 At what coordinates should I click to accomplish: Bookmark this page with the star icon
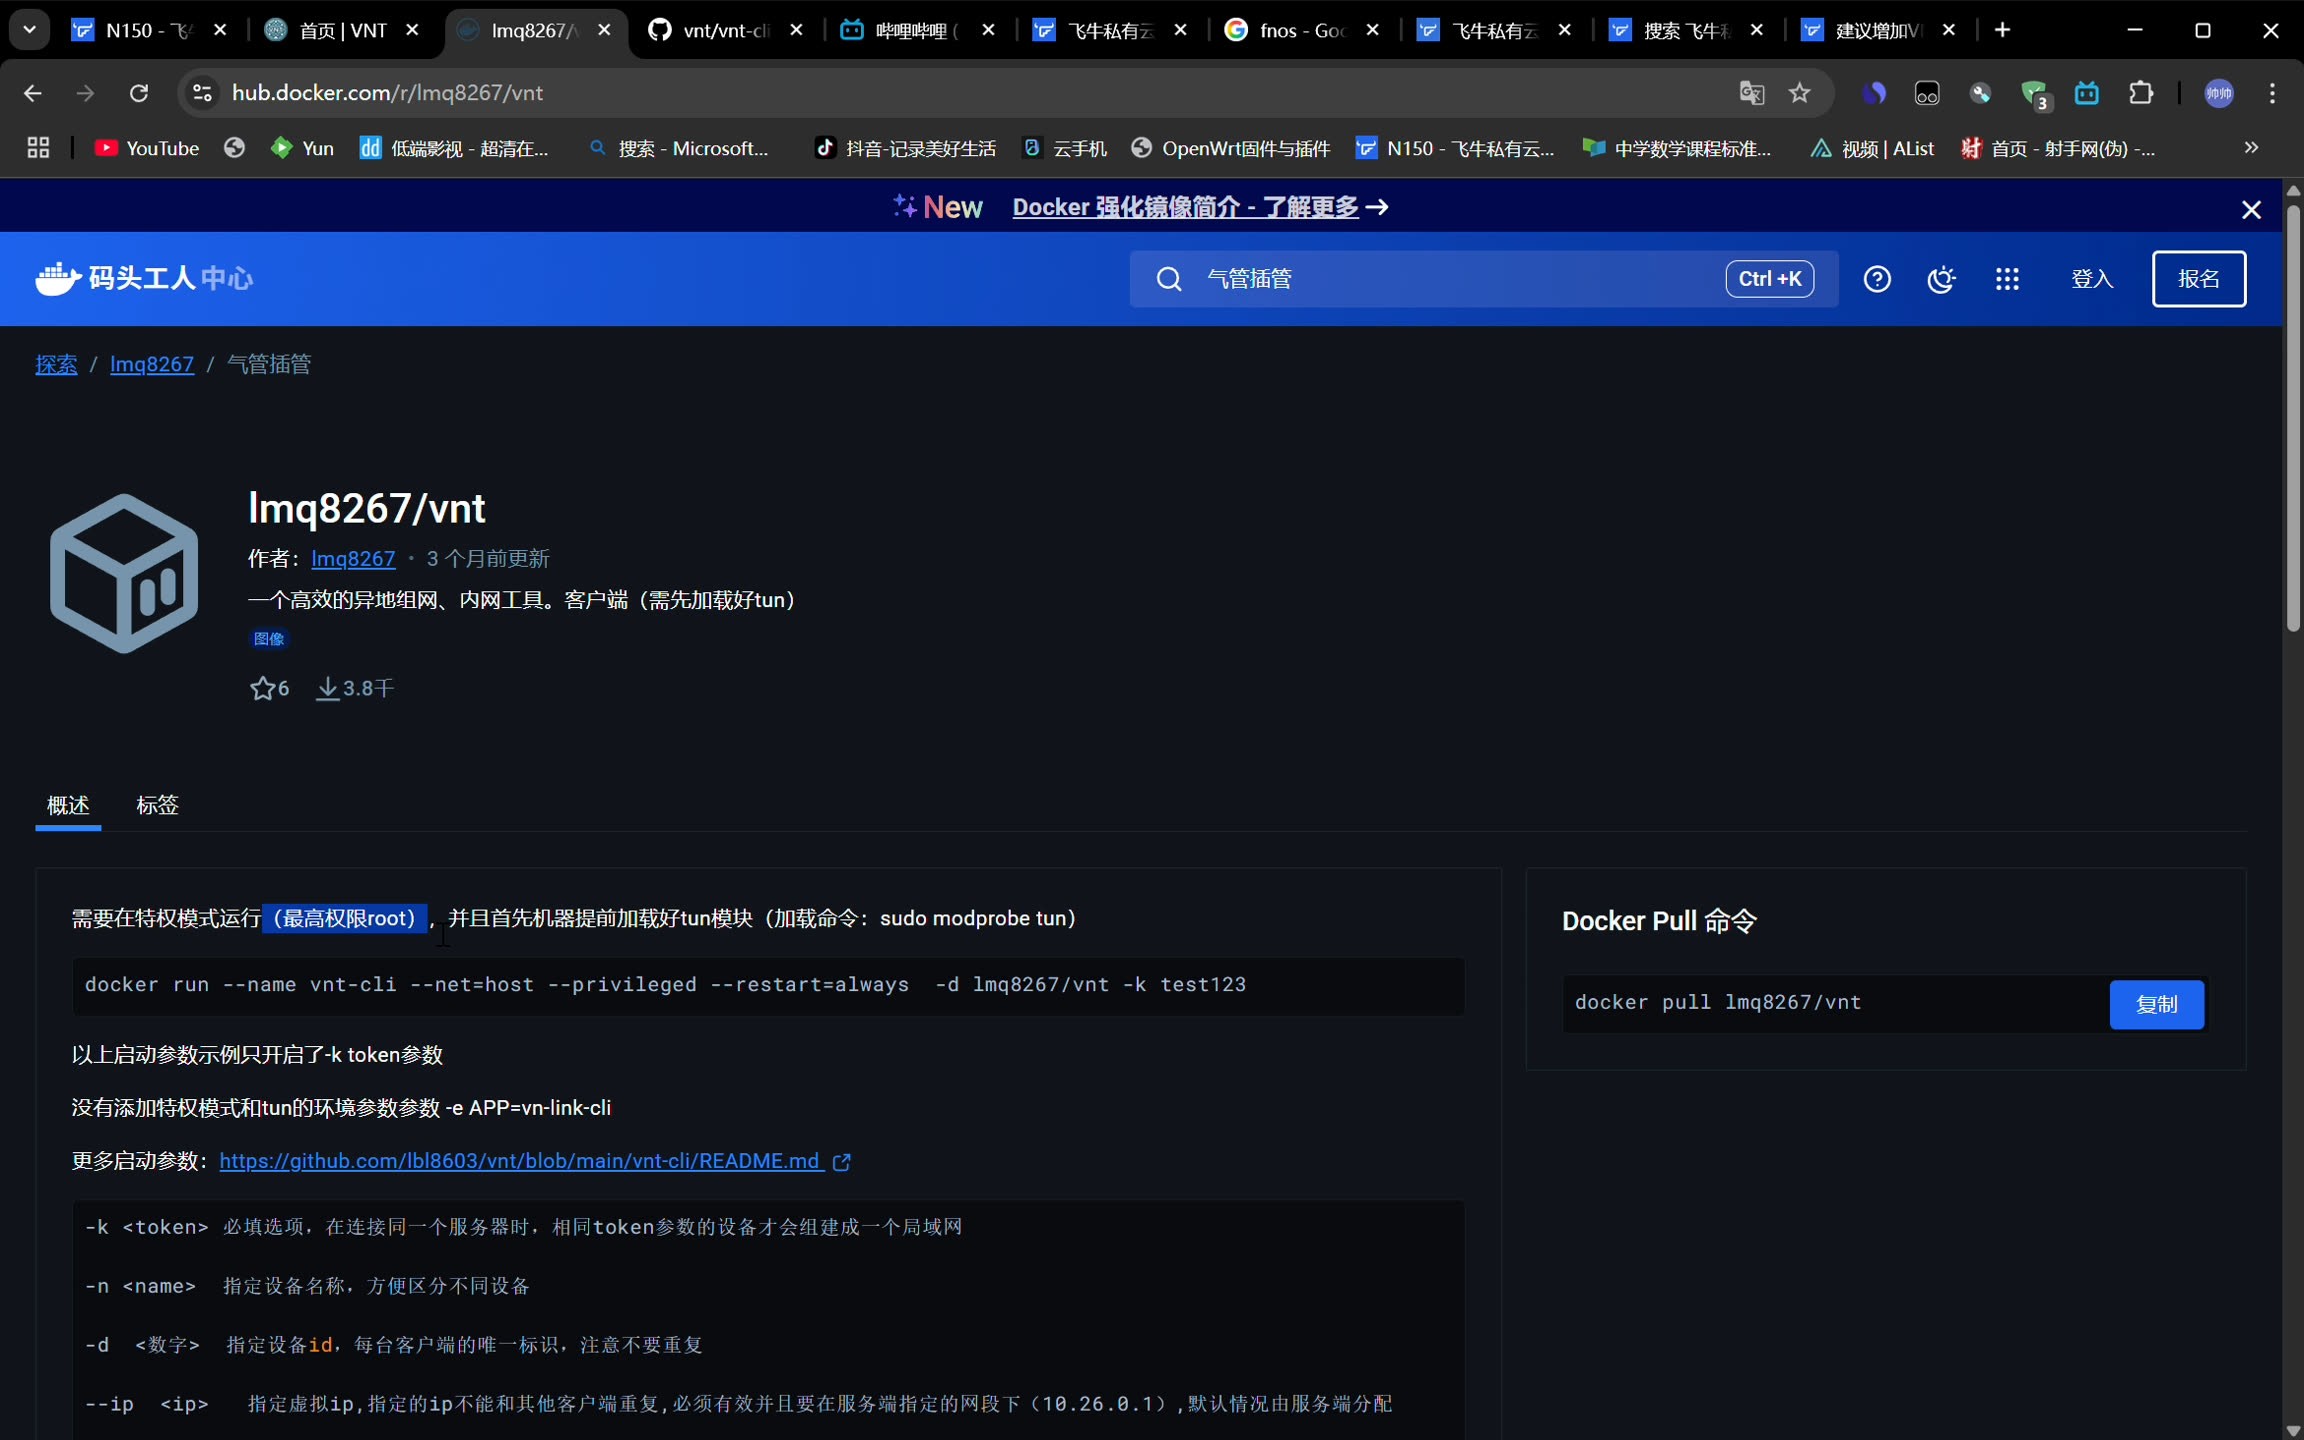click(1800, 93)
